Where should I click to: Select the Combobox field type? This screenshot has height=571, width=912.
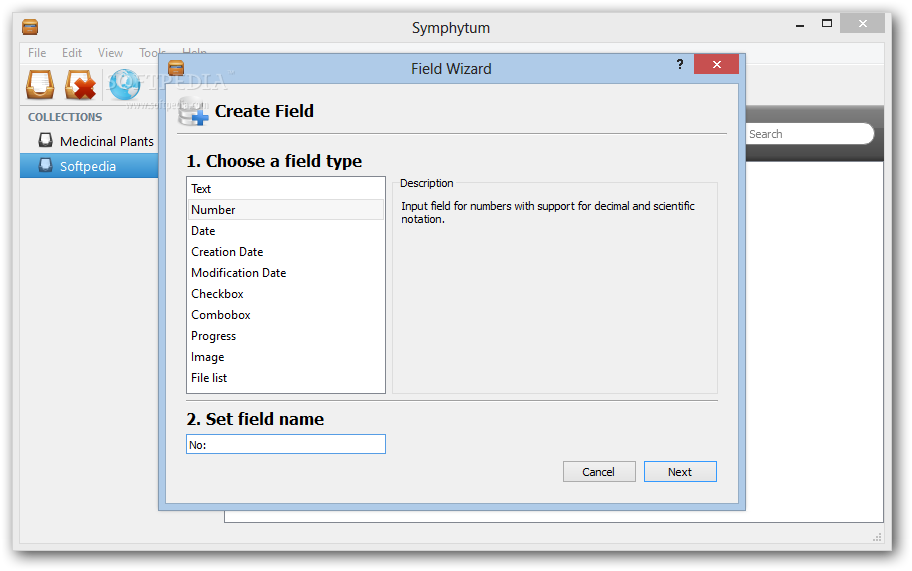coord(286,315)
